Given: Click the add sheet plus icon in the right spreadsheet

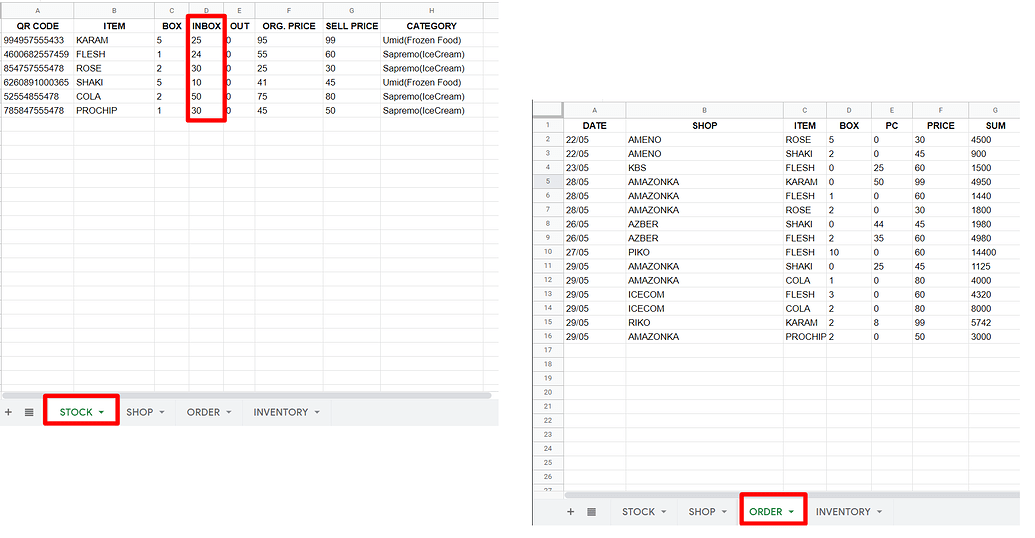Looking at the screenshot, I should pos(571,512).
